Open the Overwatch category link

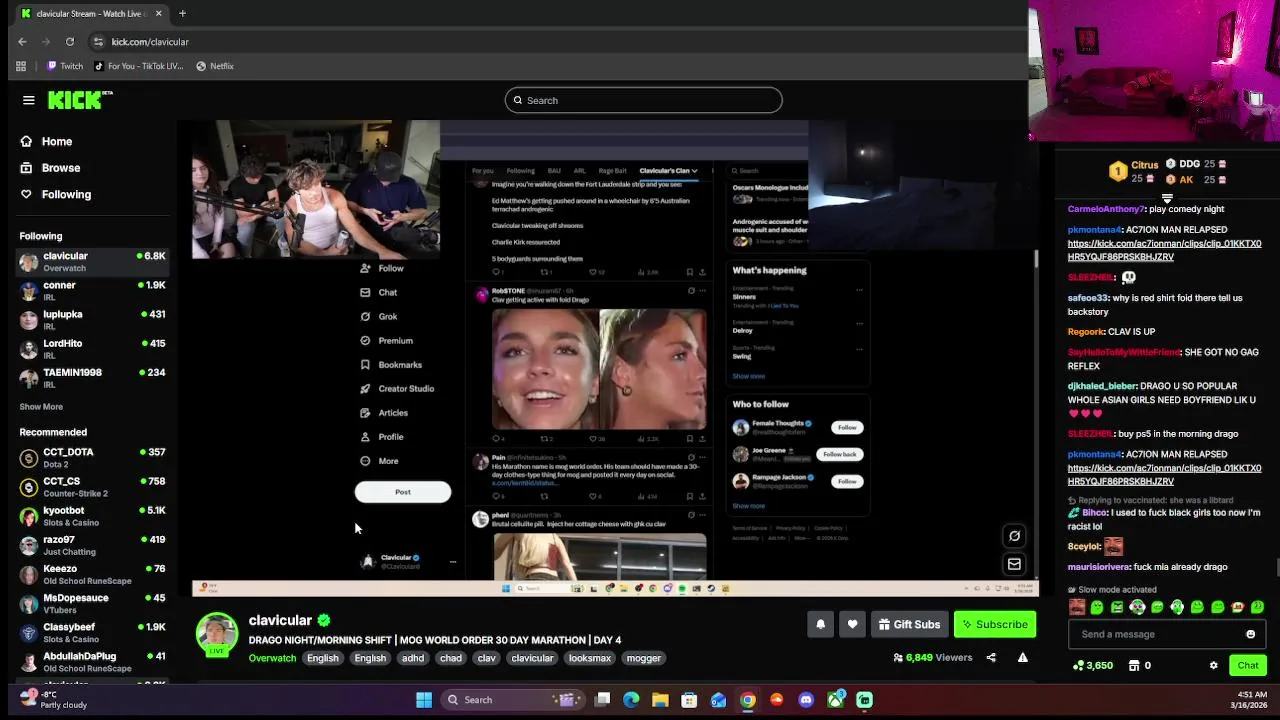point(272,658)
